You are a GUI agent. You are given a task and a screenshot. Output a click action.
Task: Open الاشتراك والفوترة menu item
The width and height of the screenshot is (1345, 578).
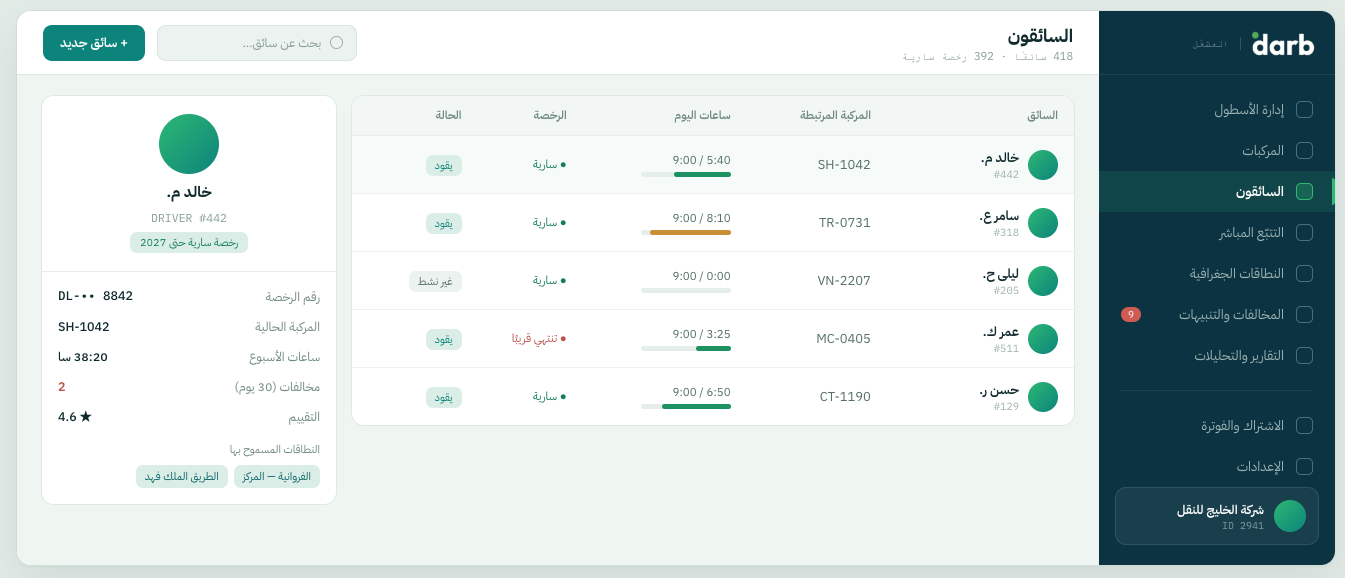click(x=1217, y=426)
